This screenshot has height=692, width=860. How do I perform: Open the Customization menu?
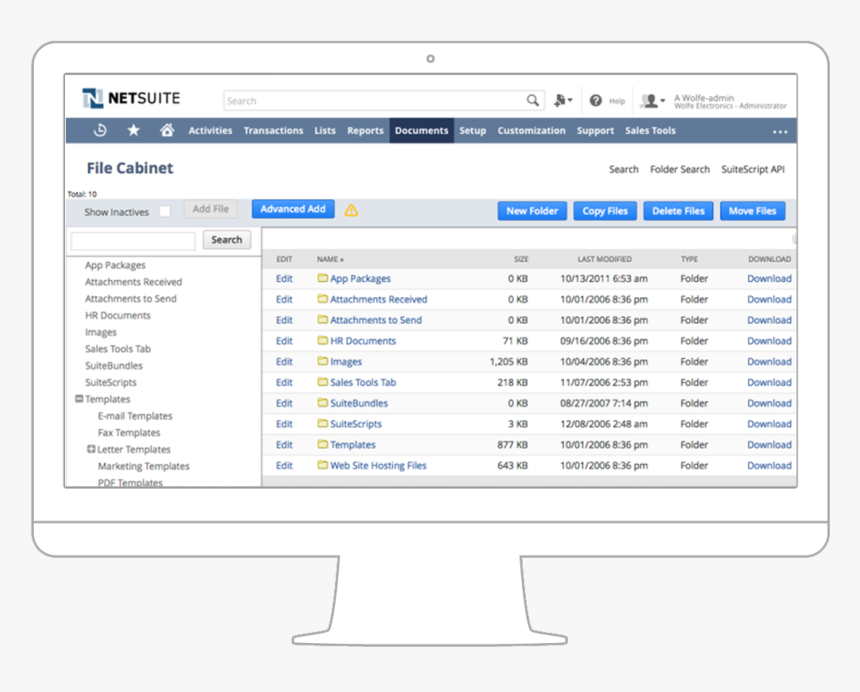pyautogui.click(x=531, y=131)
